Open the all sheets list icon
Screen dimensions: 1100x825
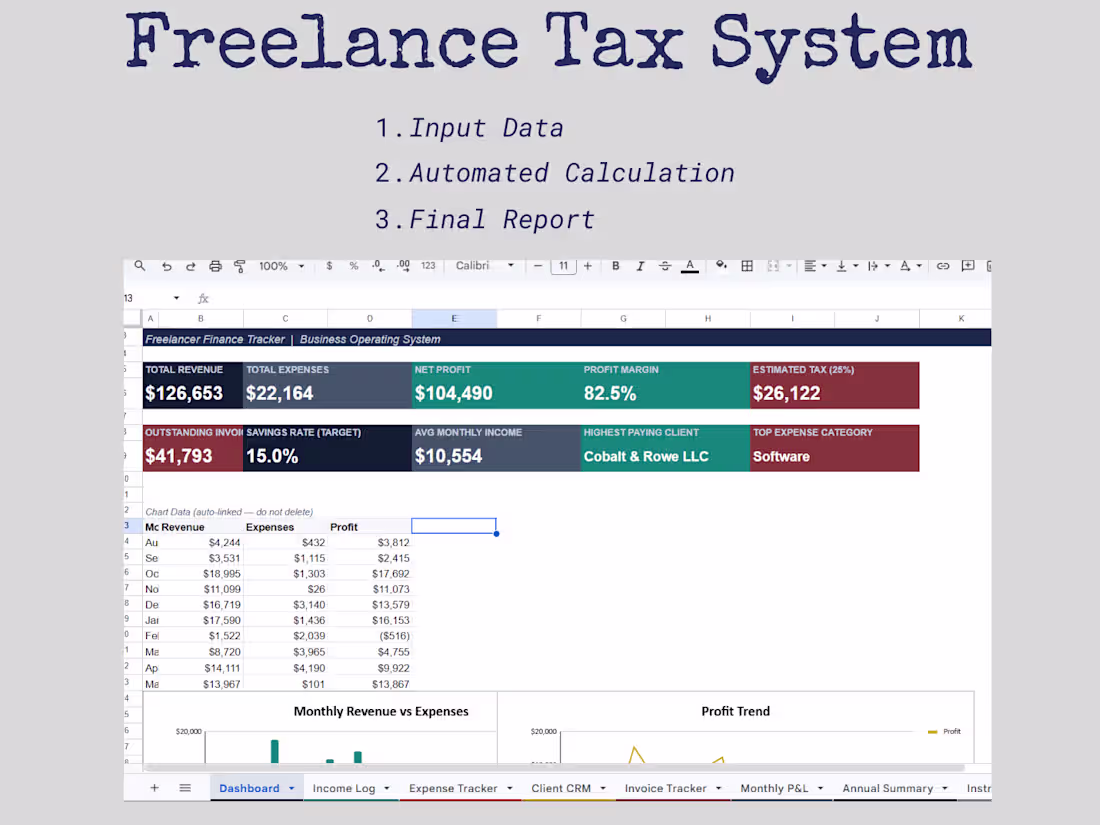tap(185, 788)
